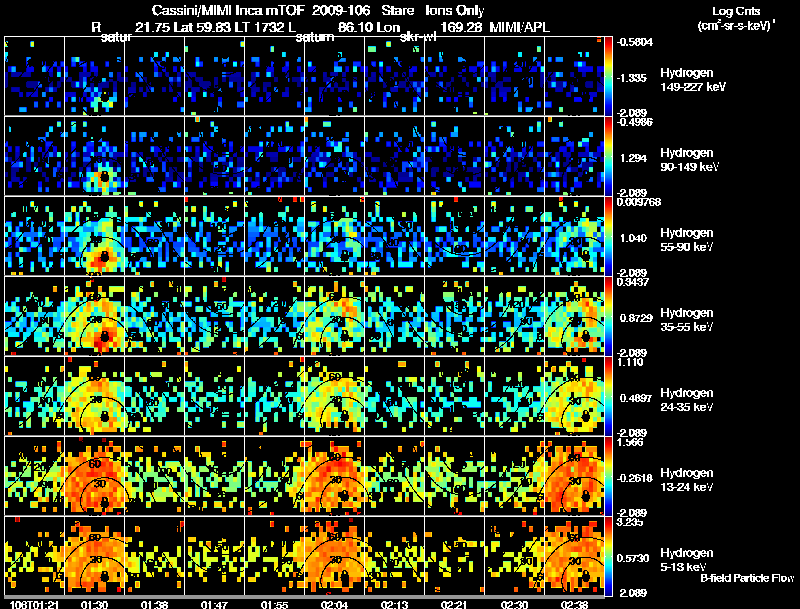The width and height of the screenshot is (800, 609).
Task: Click the '-1.335' color scale value
Action: 632,78
